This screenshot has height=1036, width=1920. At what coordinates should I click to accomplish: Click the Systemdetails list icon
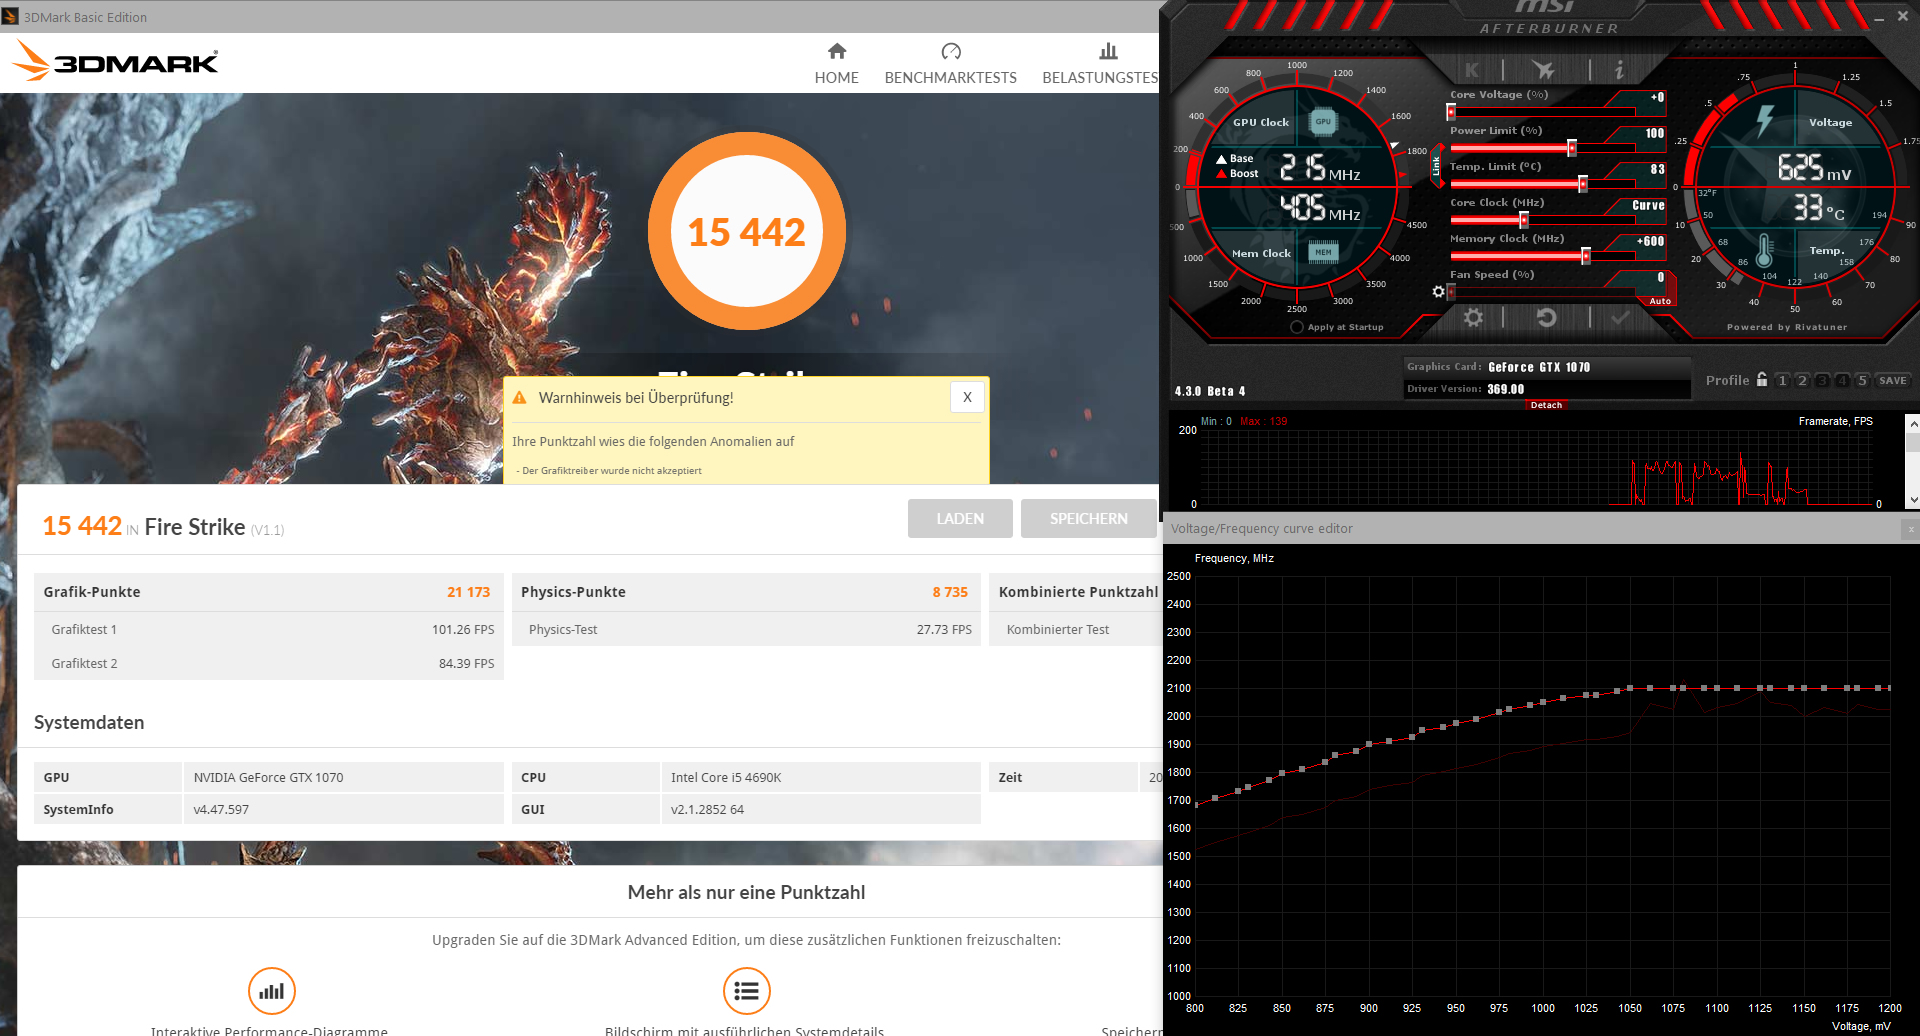[747, 991]
